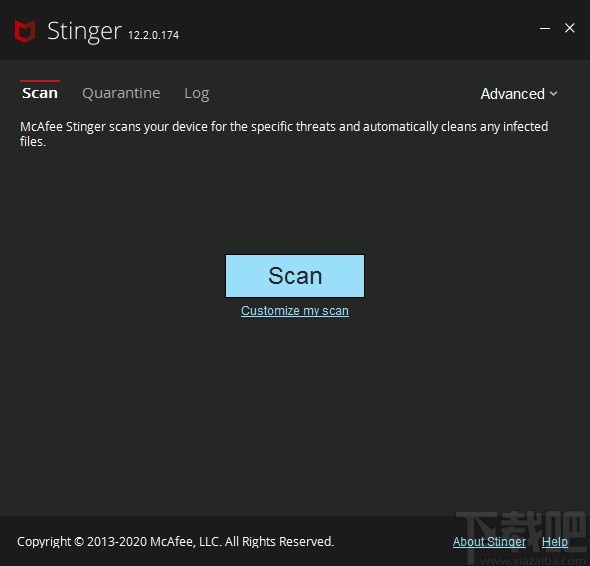Click the version number 12.2.0.174
The image size is (590, 566).
pyautogui.click(x=154, y=35)
